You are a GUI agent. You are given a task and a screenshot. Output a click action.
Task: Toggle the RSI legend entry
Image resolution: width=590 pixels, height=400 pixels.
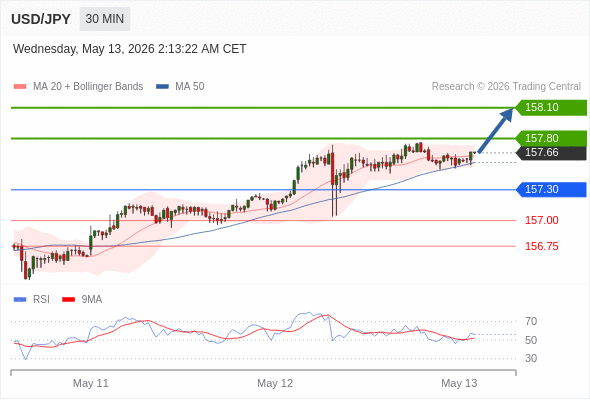(x=32, y=300)
